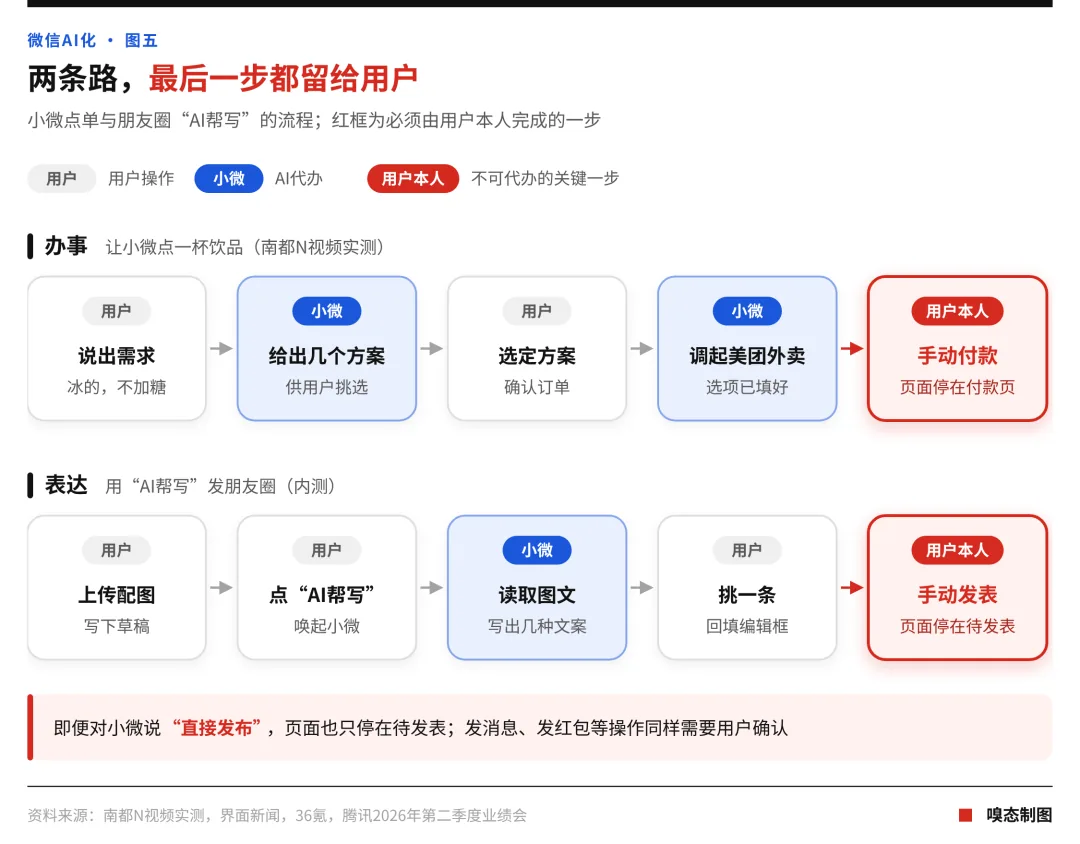
Task: Click the card subtext 冰的，不加糖
Action: pyautogui.click(x=116, y=387)
